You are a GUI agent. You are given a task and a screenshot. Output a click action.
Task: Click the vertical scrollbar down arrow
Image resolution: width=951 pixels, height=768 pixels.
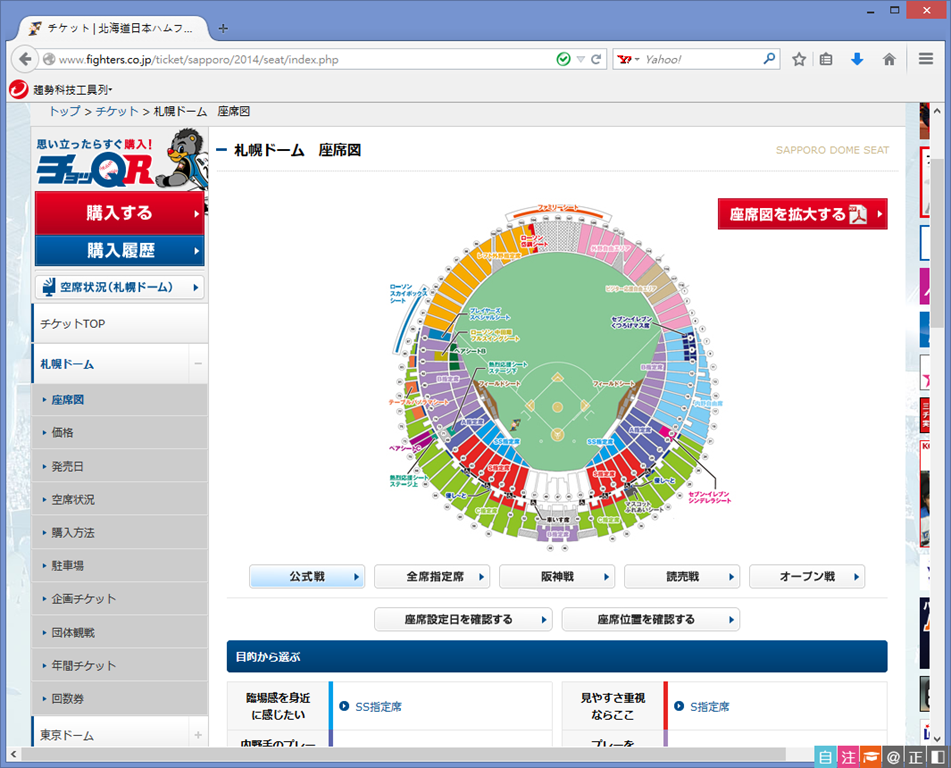point(937,739)
